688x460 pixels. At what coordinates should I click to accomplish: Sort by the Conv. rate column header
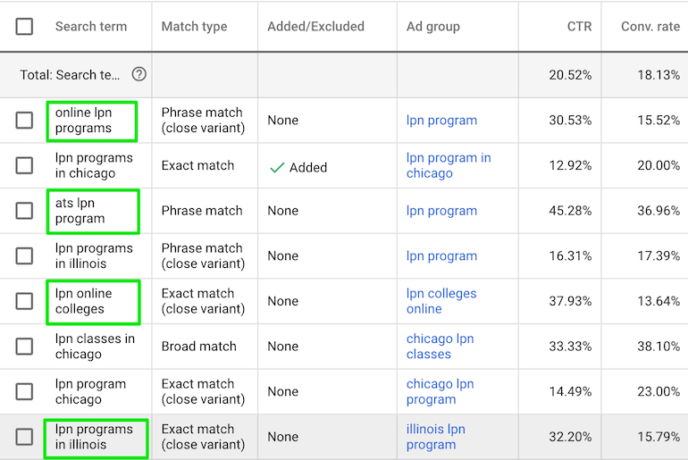pos(650,27)
